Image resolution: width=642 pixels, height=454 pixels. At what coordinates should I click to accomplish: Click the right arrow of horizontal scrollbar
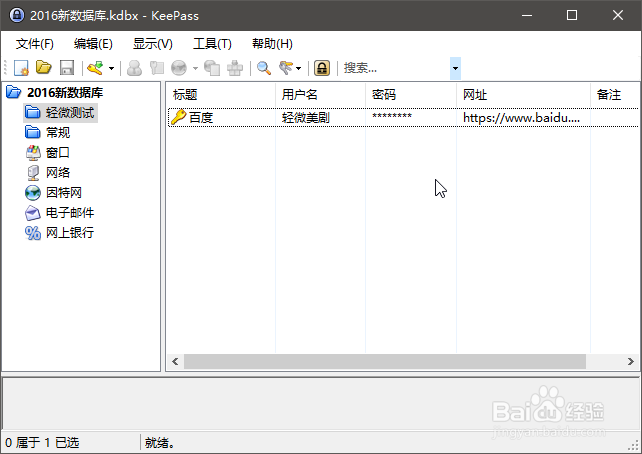[631, 361]
